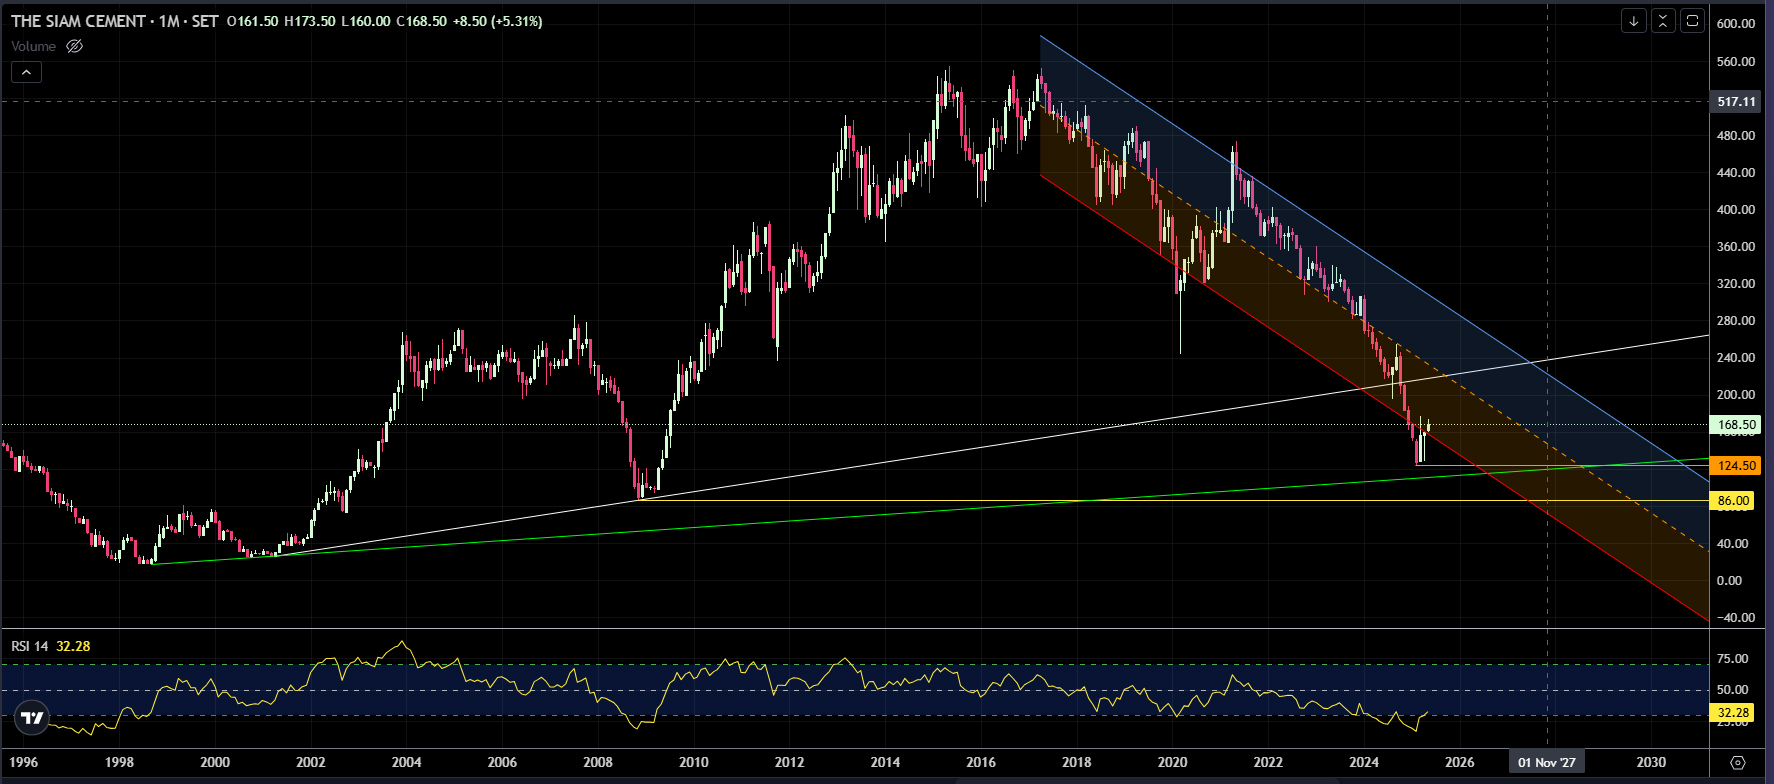Click the O161.50 open value in legend
This screenshot has height=784, width=1774.
252,21
